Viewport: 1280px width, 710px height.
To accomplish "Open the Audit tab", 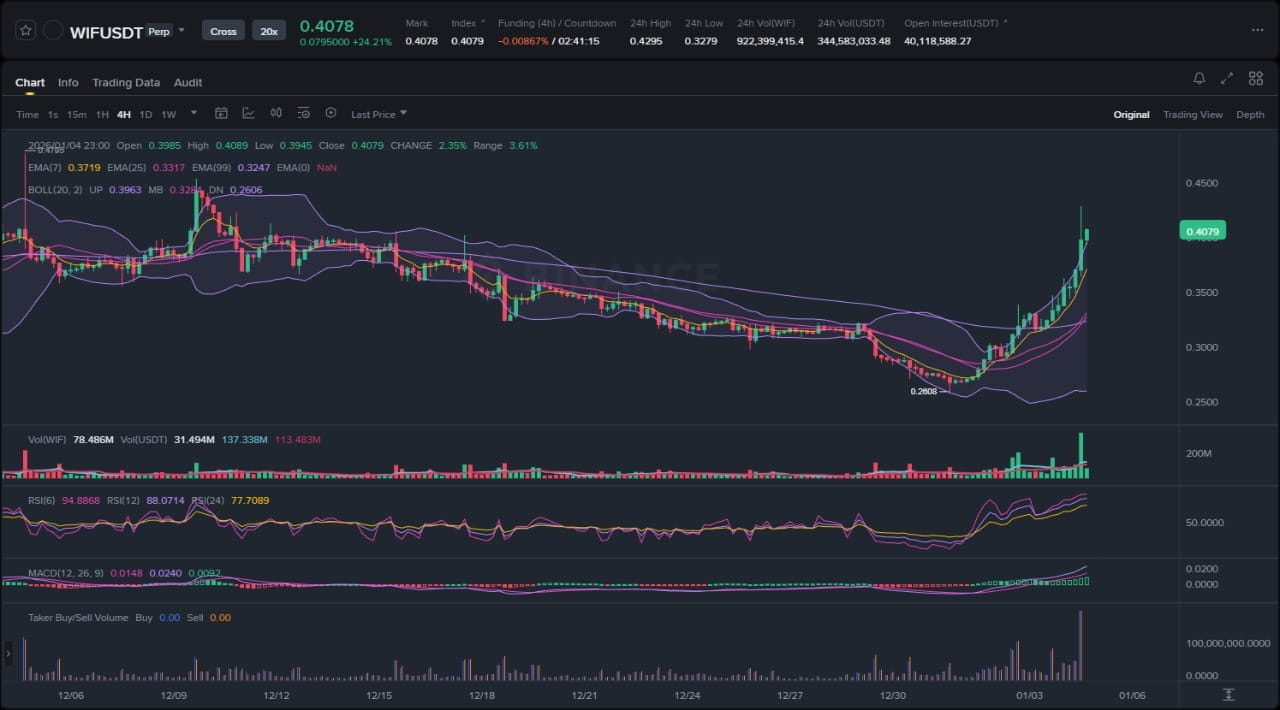I will coord(188,82).
